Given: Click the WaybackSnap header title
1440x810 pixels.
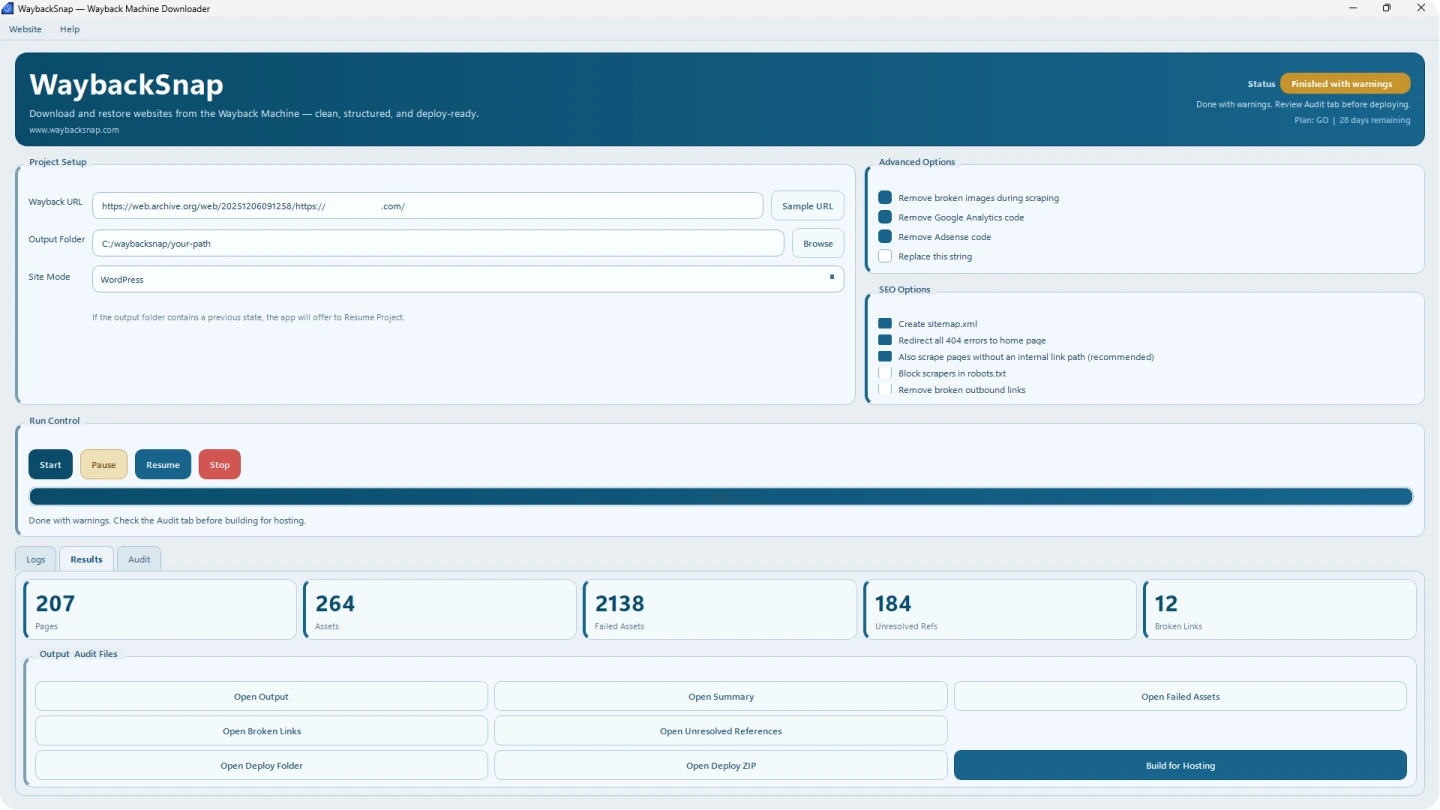Looking at the screenshot, I should (126, 84).
